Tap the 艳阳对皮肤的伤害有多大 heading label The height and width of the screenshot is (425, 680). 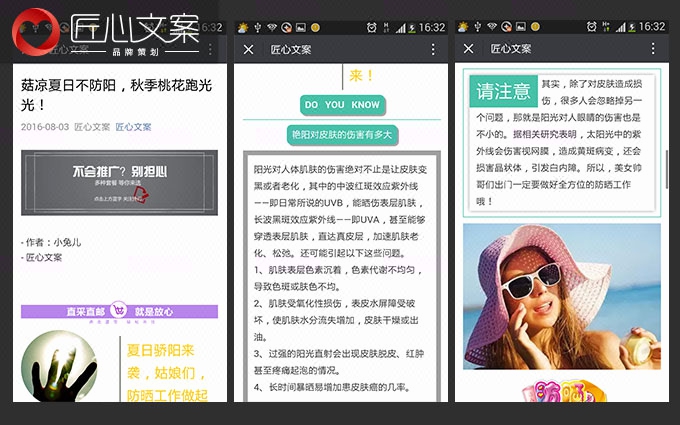(x=342, y=133)
